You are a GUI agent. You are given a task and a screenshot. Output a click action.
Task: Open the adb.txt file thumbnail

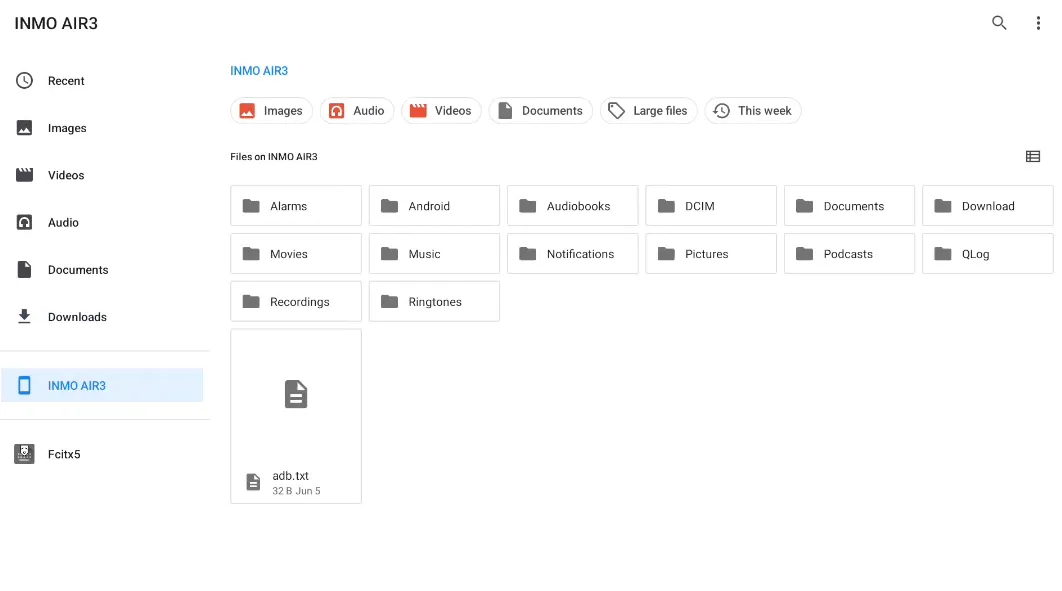point(295,395)
